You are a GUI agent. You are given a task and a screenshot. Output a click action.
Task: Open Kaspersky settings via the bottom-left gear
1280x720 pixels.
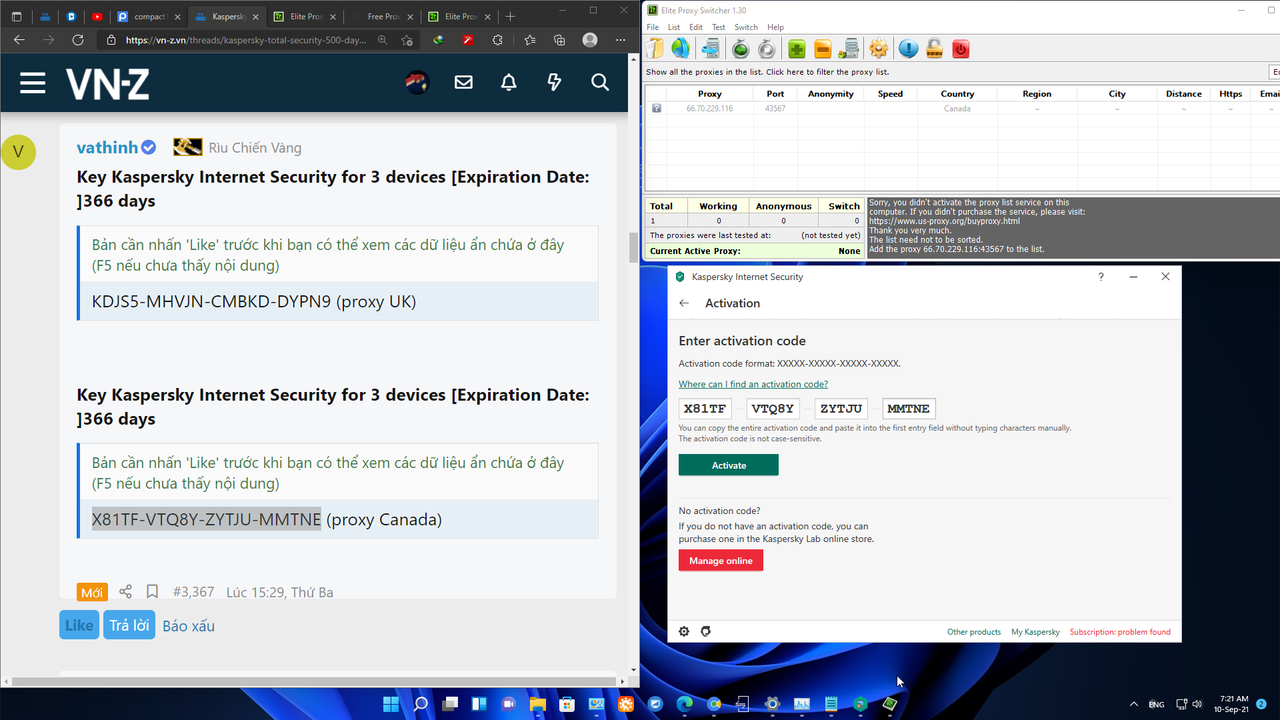click(x=684, y=631)
